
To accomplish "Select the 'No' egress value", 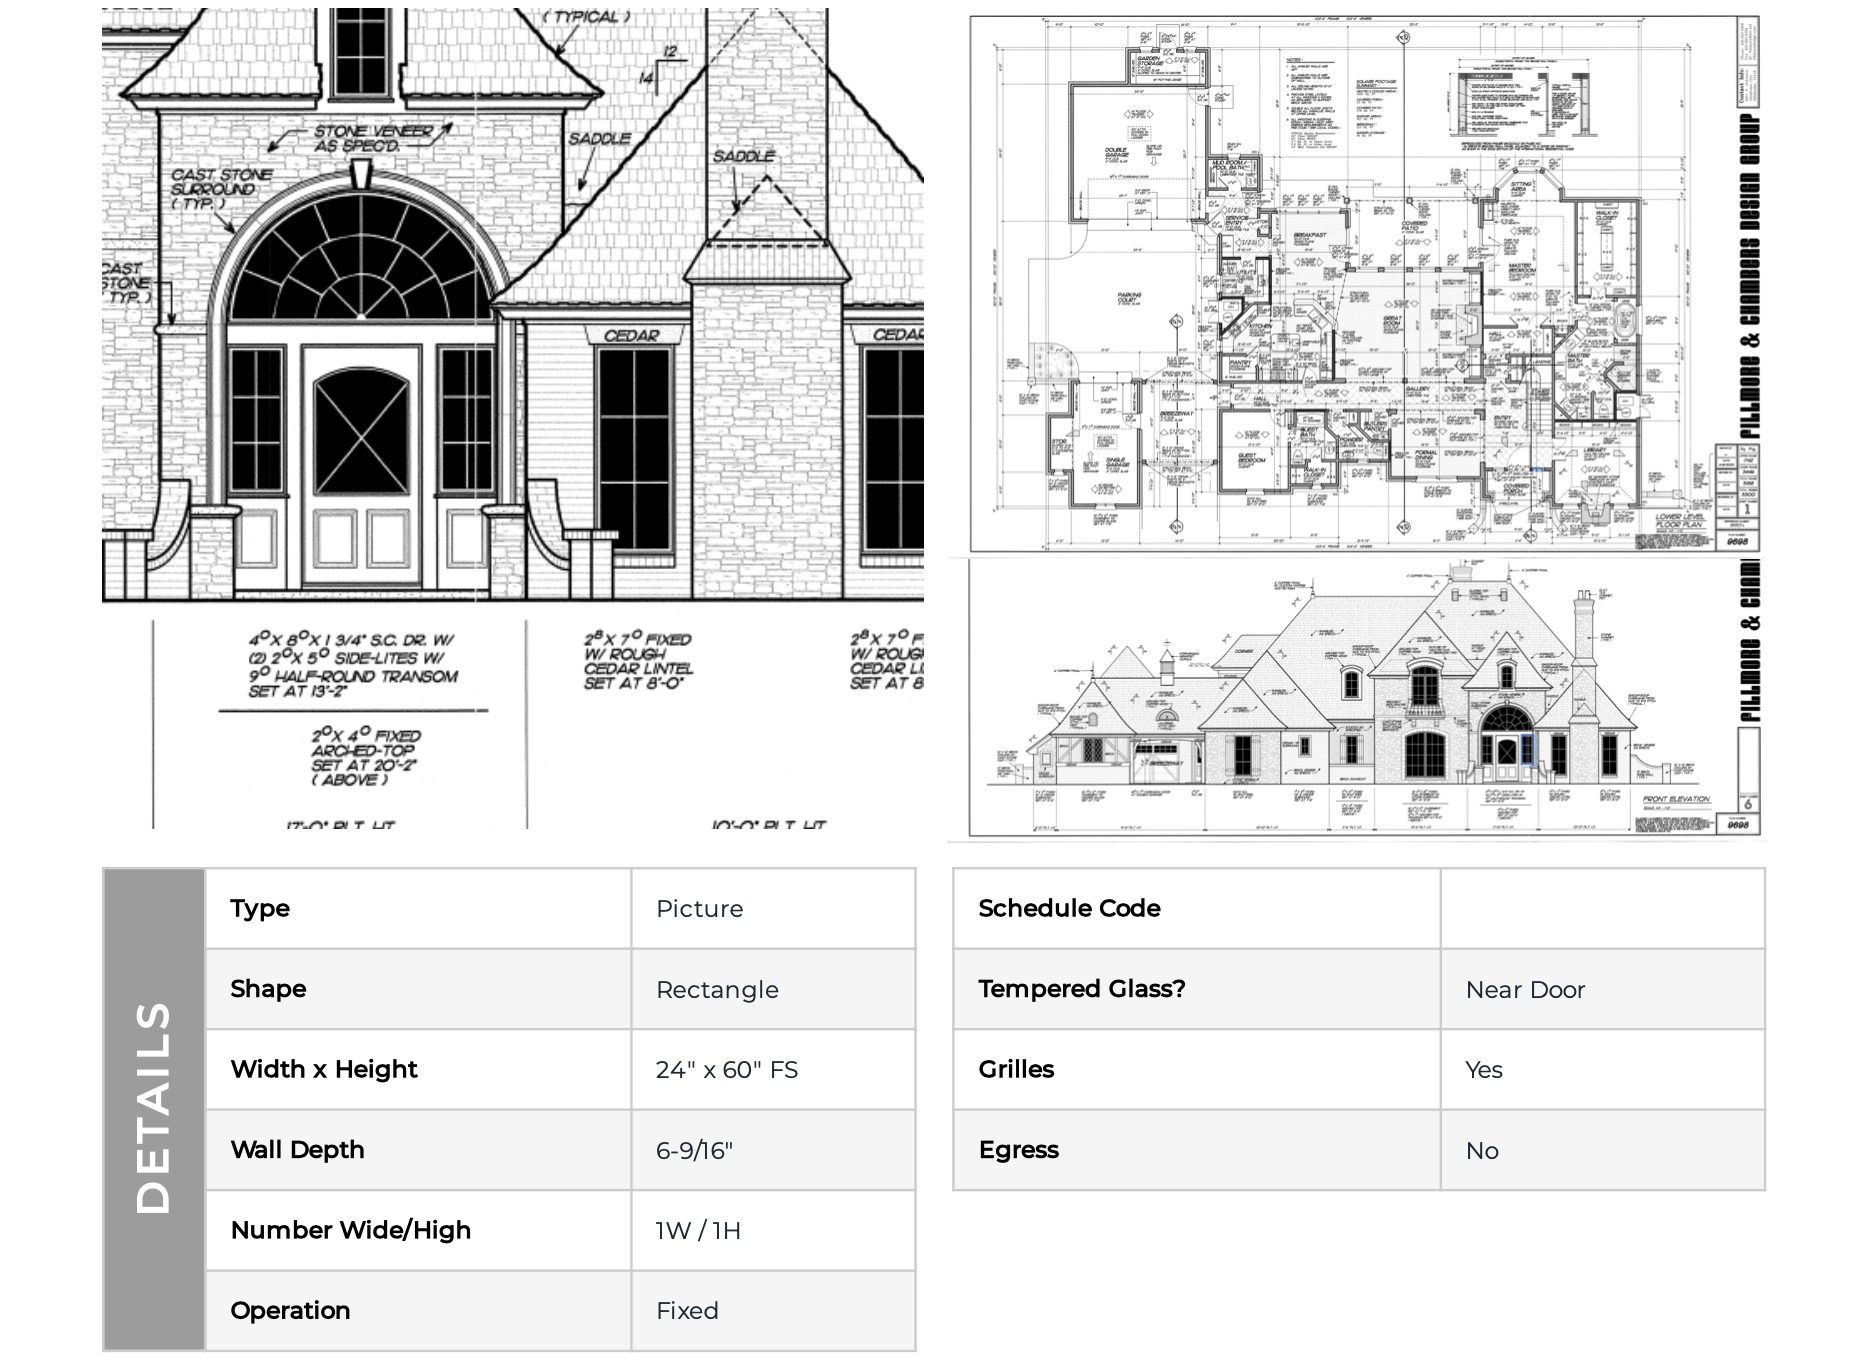I will [x=1481, y=1150].
